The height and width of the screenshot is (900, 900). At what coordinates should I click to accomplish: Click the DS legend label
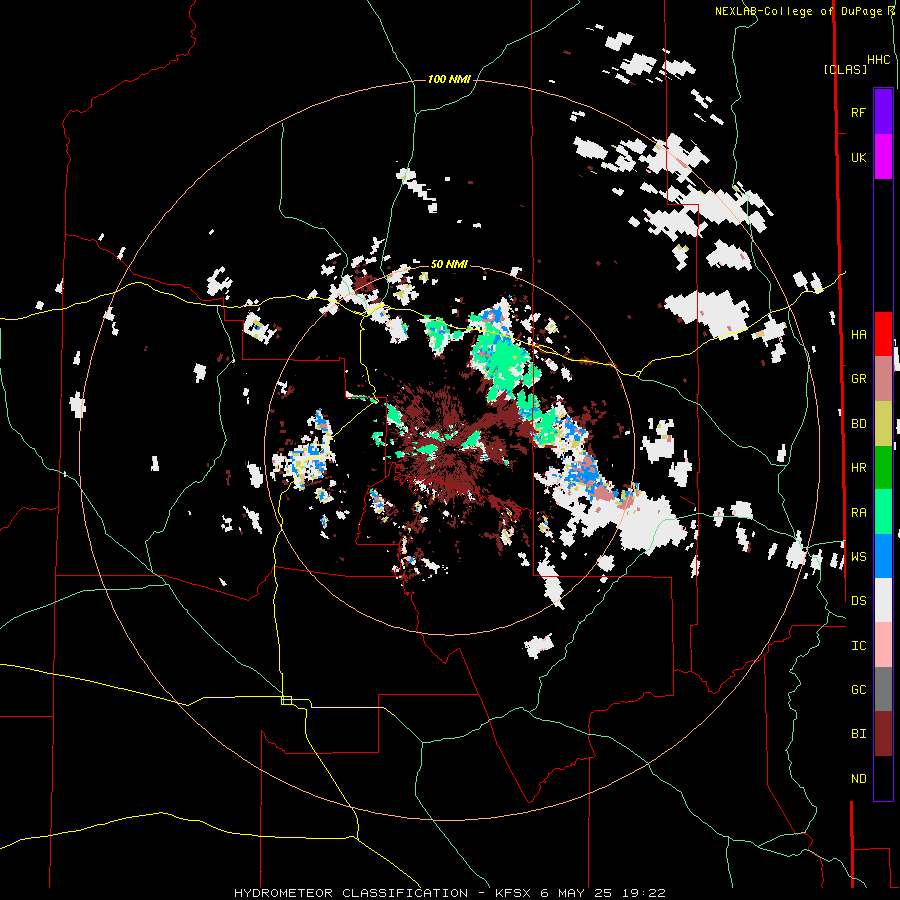click(x=858, y=601)
